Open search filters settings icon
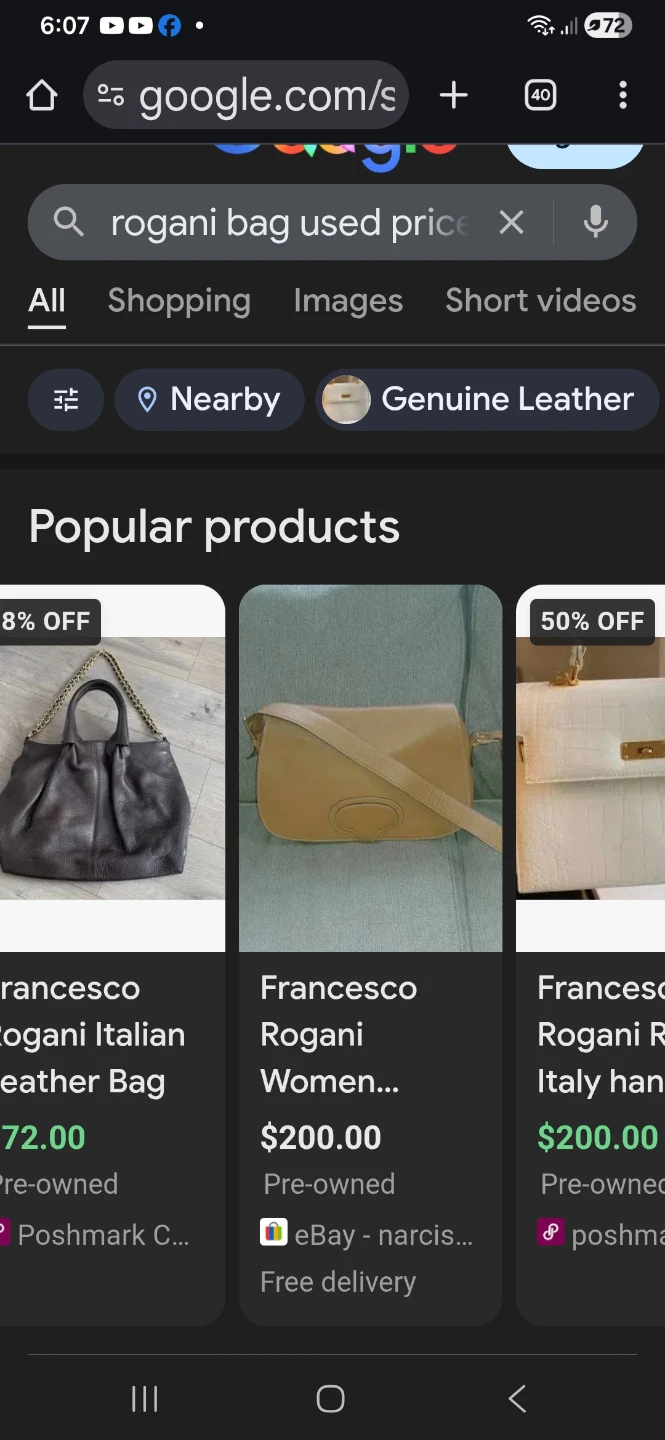The image size is (665, 1440). tap(66, 400)
